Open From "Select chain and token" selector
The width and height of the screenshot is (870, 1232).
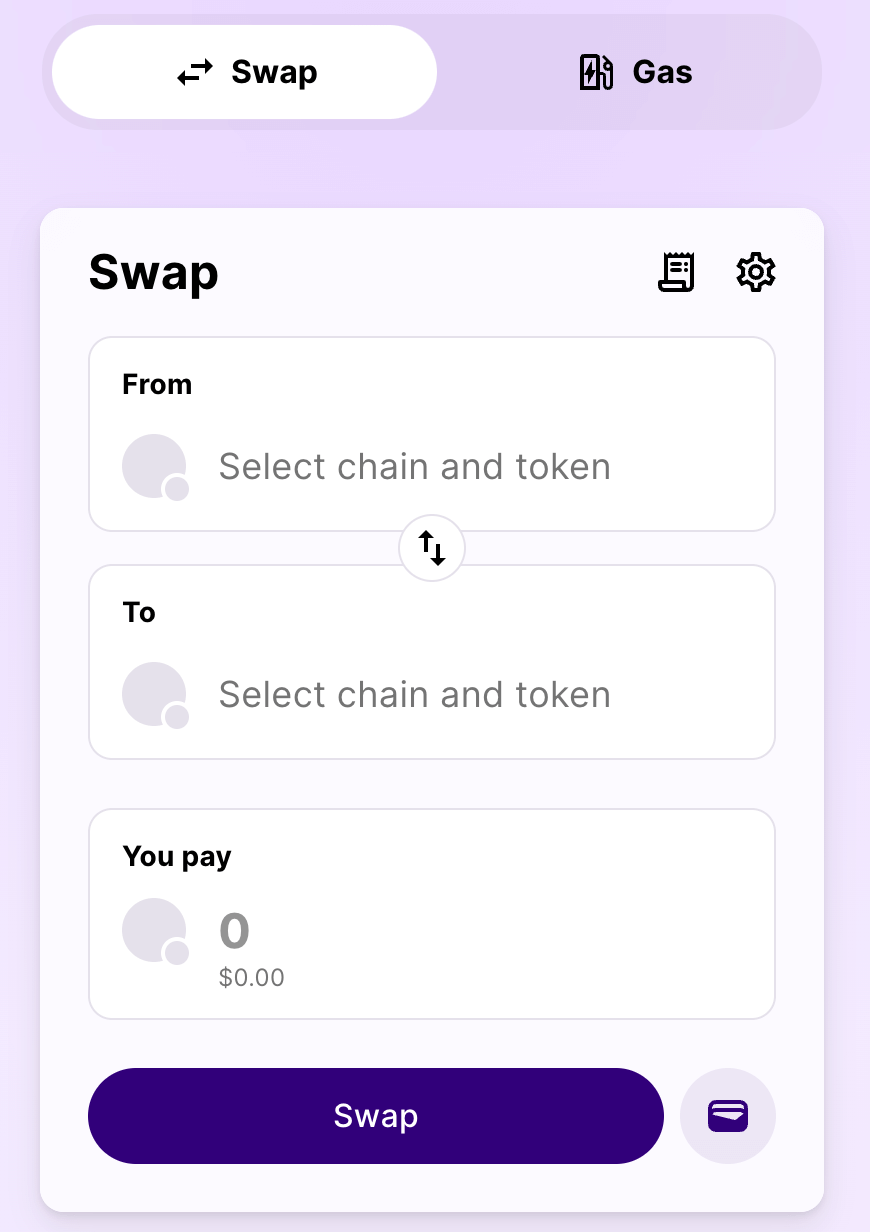pyautogui.click(x=414, y=467)
